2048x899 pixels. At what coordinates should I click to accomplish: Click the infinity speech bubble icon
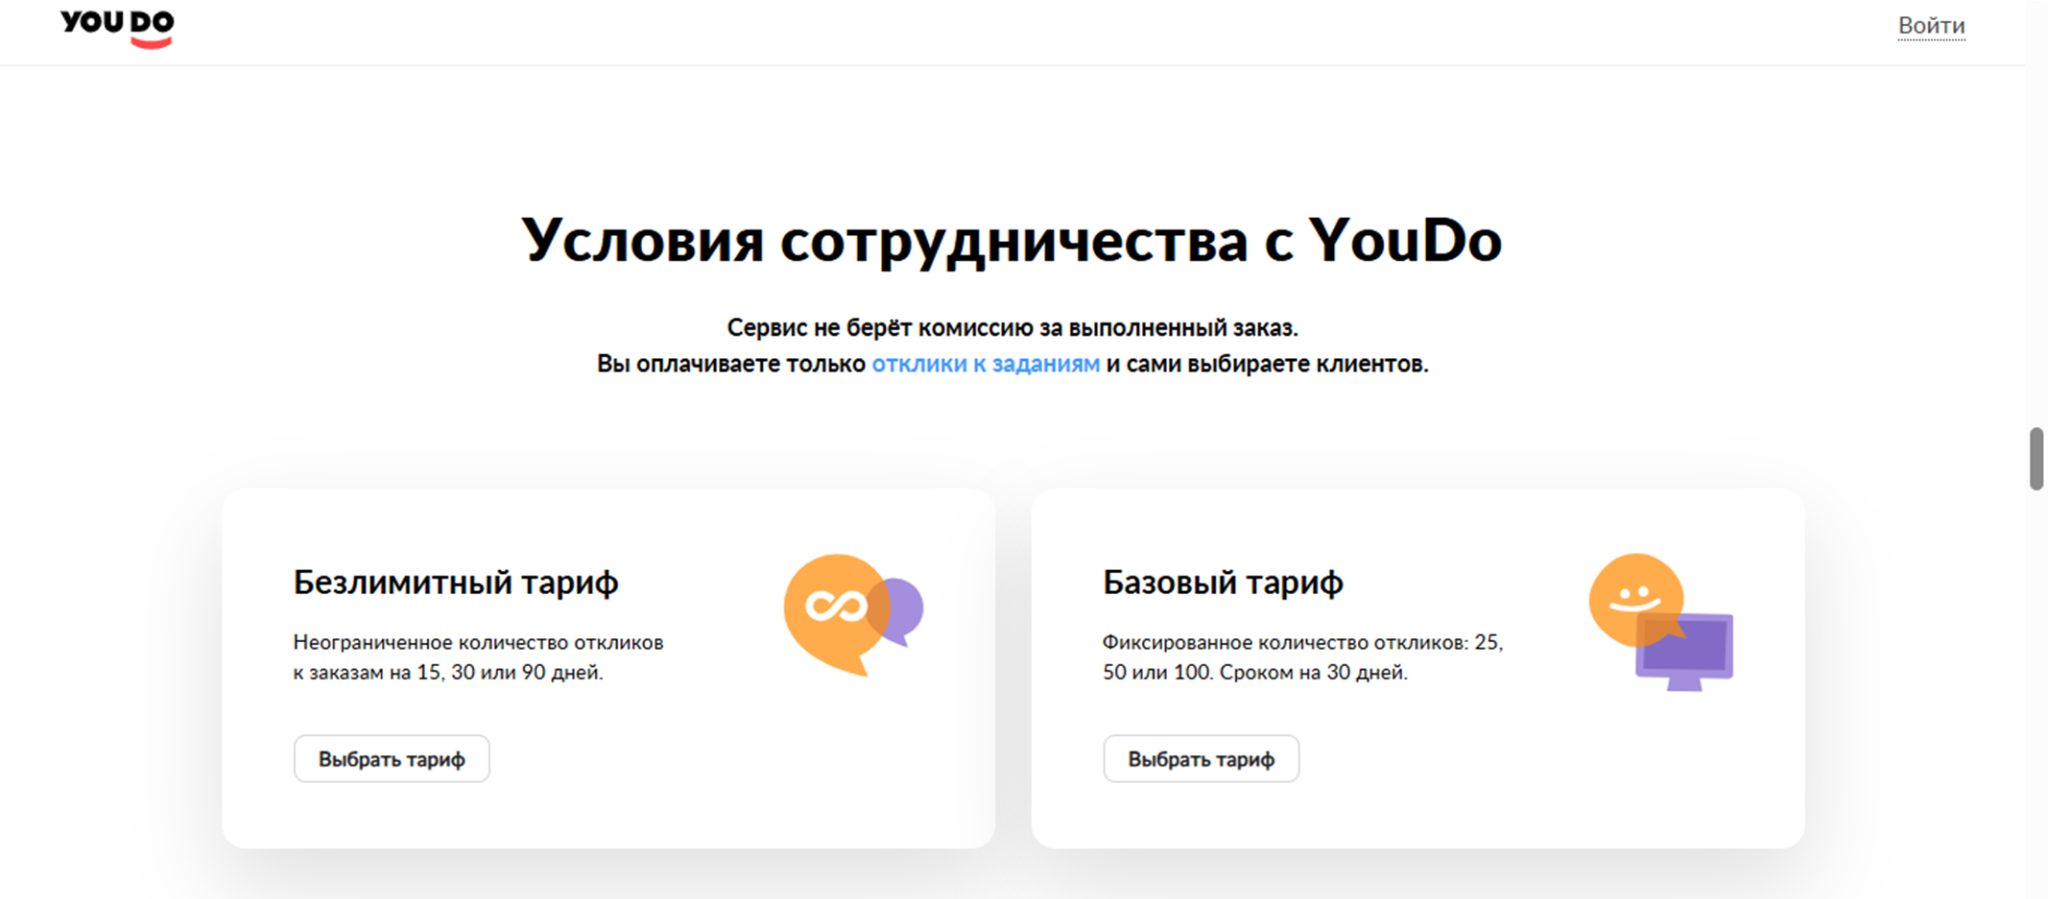tap(853, 615)
